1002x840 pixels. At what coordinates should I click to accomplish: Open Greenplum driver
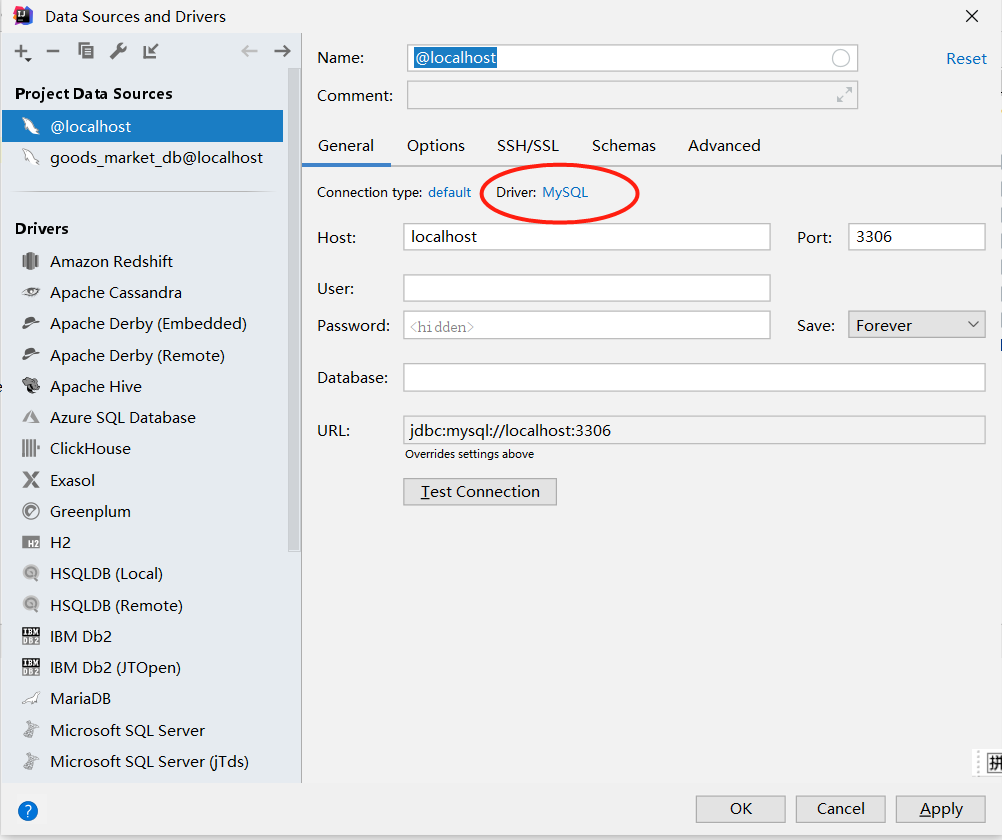[x=144, y=511]
